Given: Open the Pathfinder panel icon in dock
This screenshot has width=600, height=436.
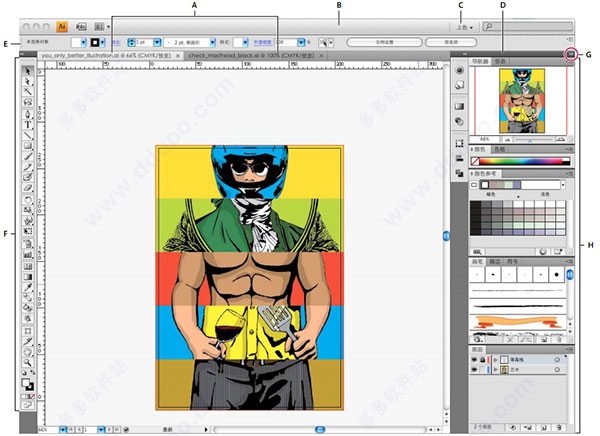Looking at the screenshot, I should [x=460, y=173].
